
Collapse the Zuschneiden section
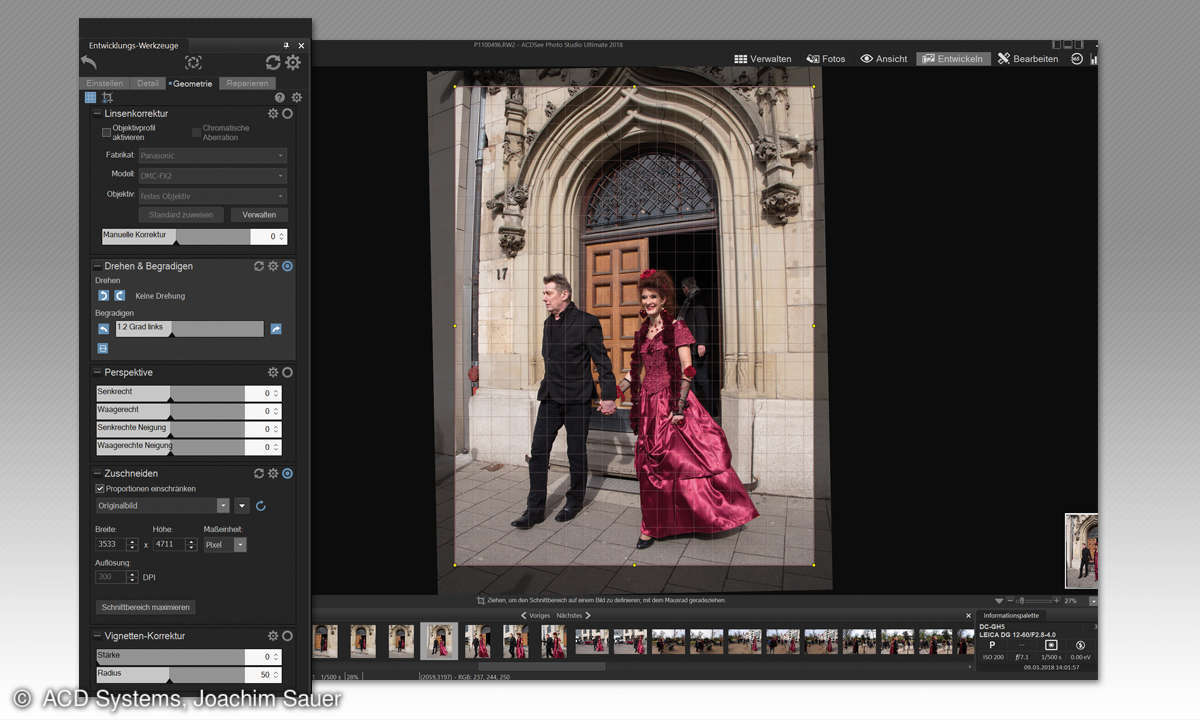(98, 473)
